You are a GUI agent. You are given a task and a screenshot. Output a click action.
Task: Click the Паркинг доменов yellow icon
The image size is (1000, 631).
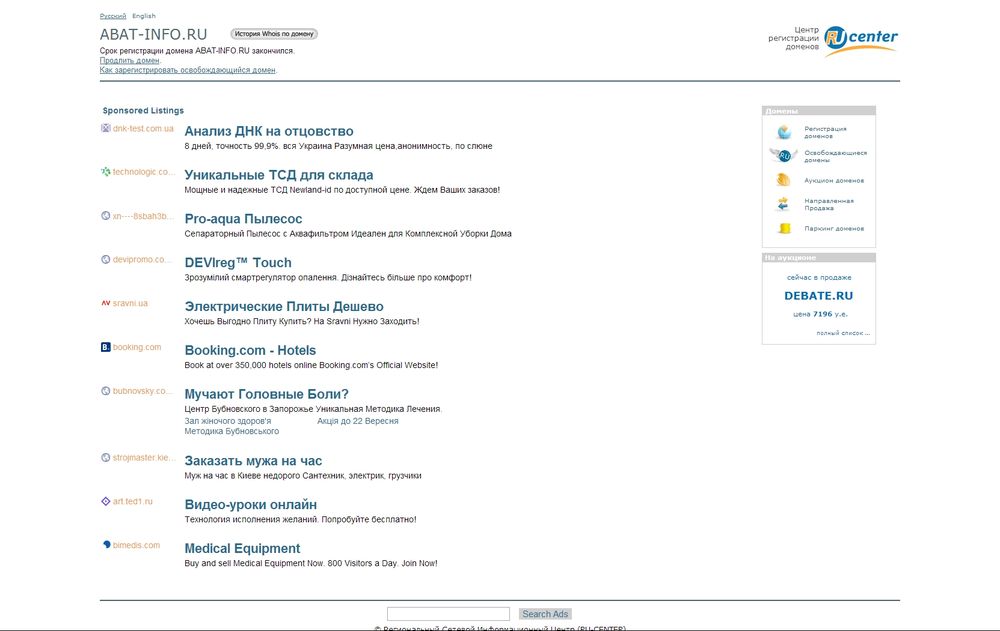784,228
